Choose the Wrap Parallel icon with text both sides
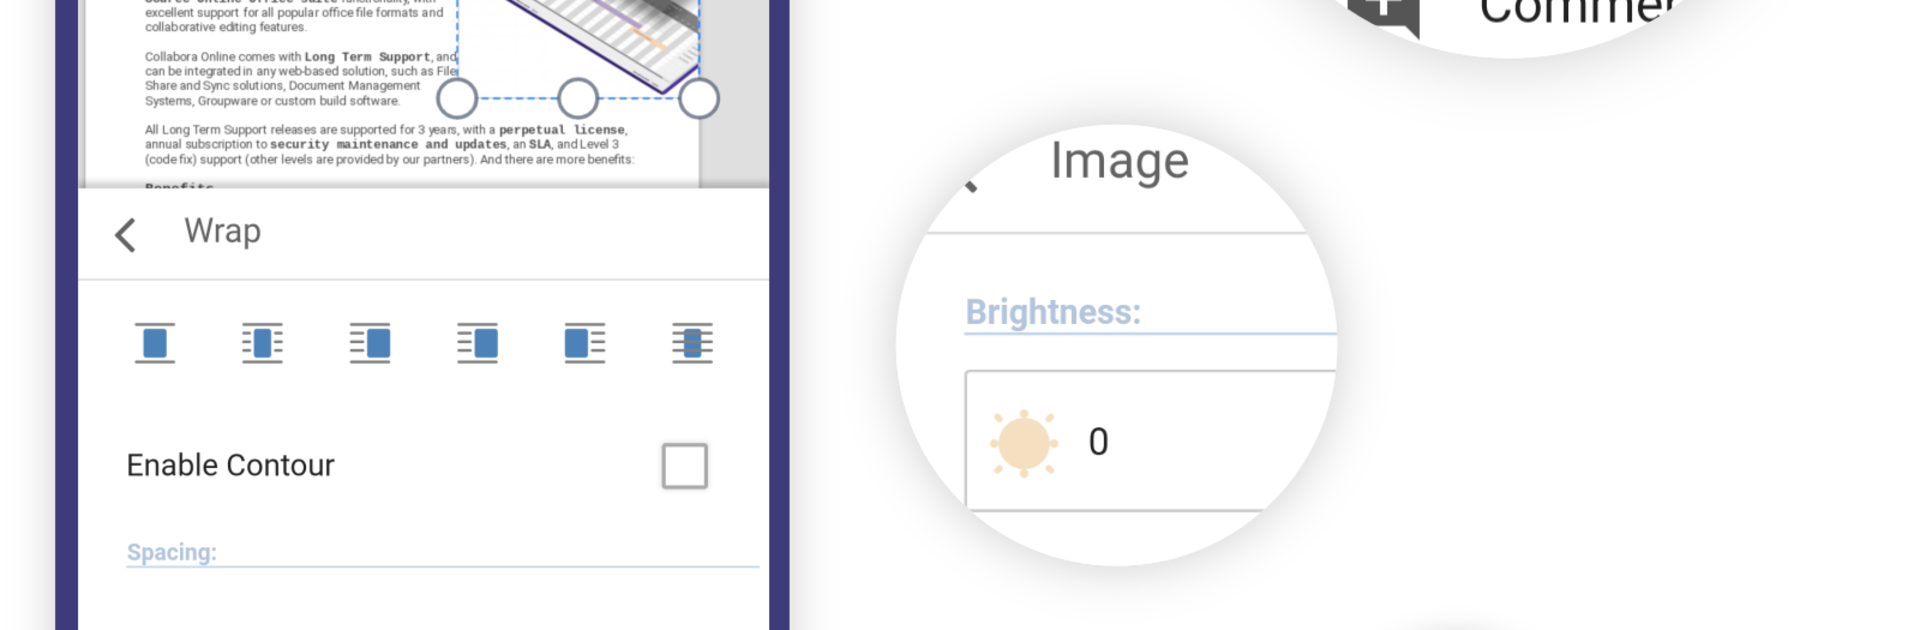This screenshot has width=1920, height=630. click(262, 343)
